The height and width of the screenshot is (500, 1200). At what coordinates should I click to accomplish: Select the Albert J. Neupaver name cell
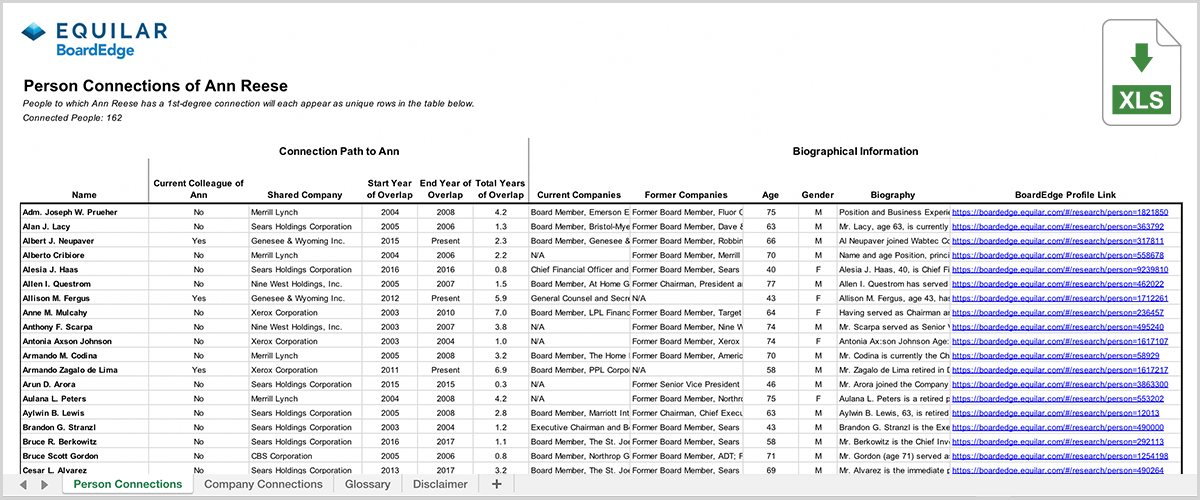pyautogui.click(x=84, y=241)
